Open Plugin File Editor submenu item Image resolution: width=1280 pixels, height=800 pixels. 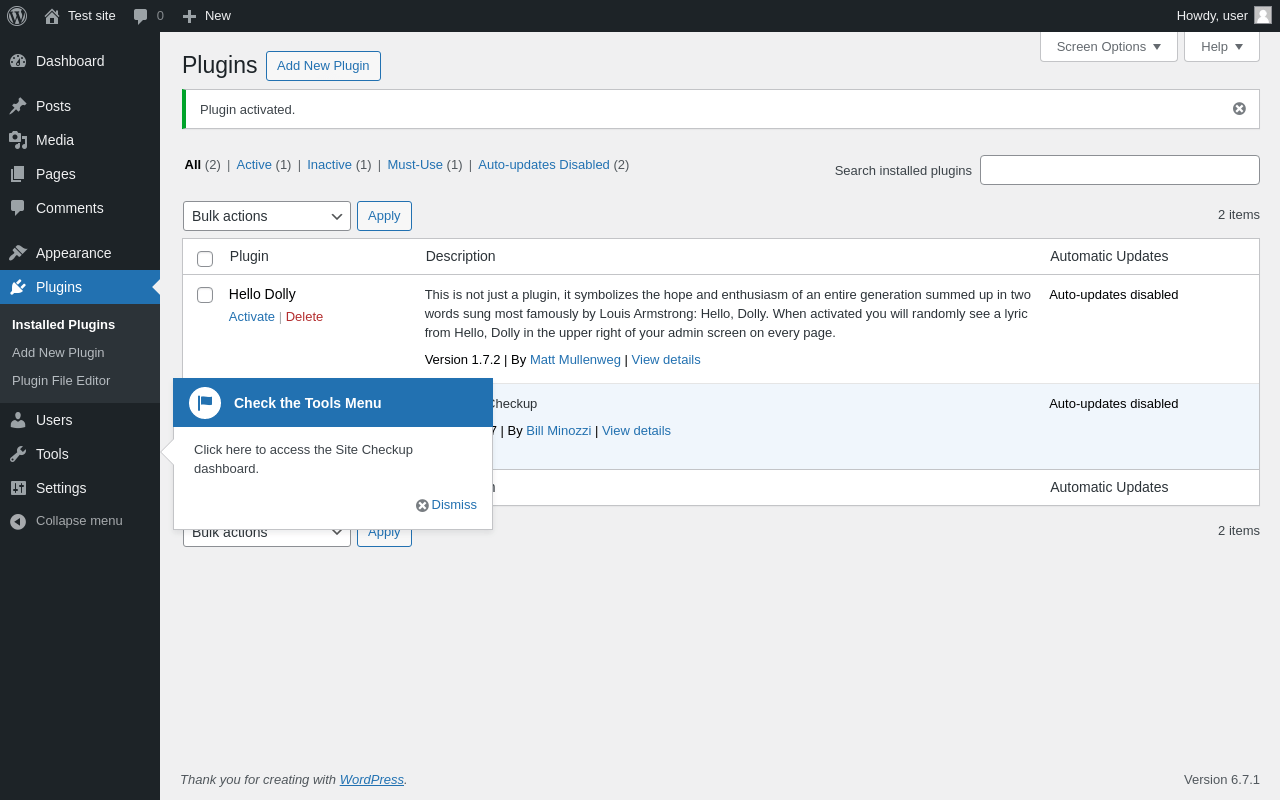click(61, 381)
